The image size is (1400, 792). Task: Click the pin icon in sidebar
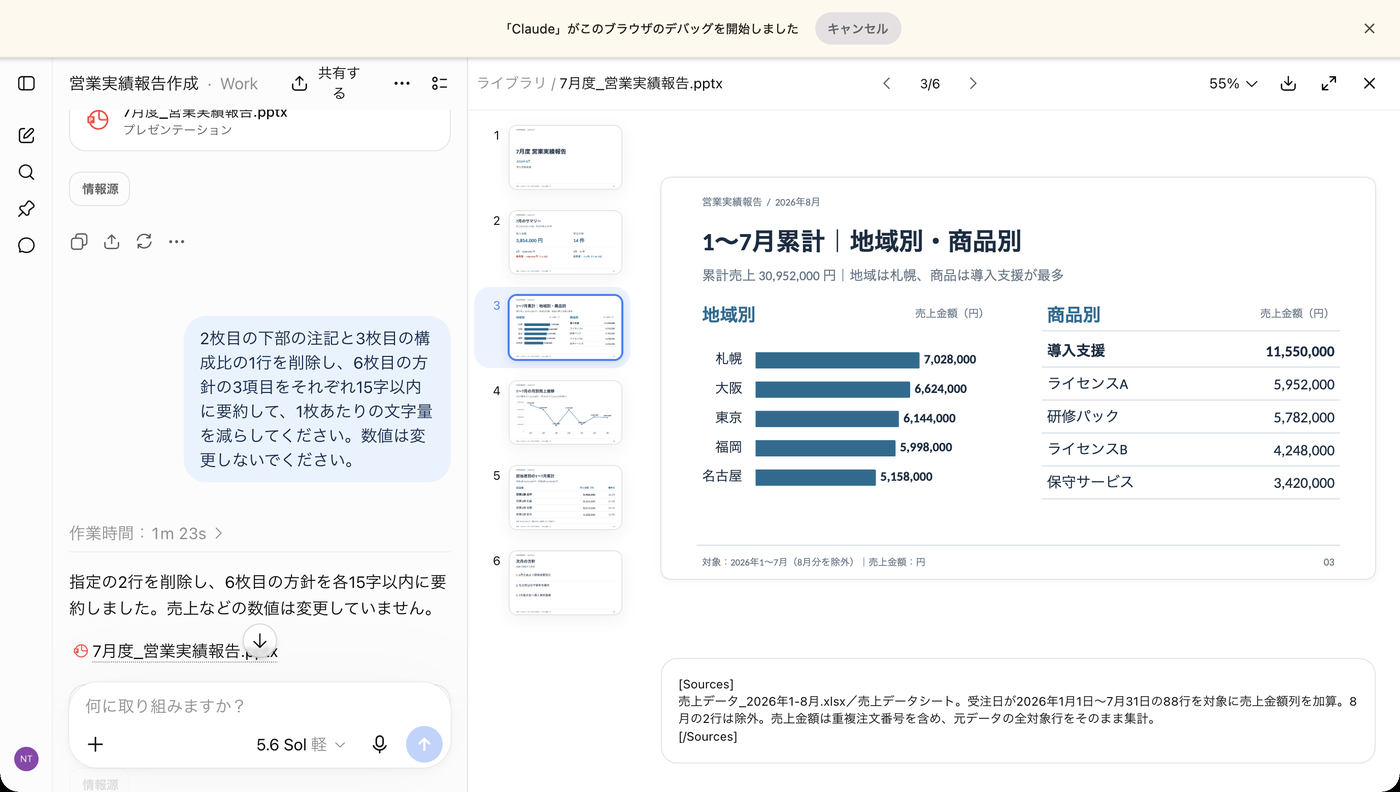pyautogui.click(x=27, y=208)
